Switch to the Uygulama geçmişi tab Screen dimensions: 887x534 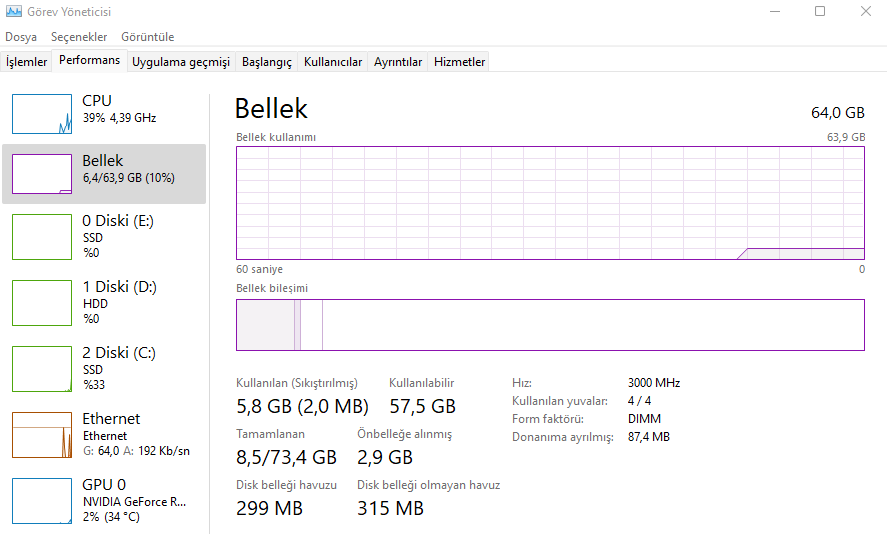click(x=181, y=62)
